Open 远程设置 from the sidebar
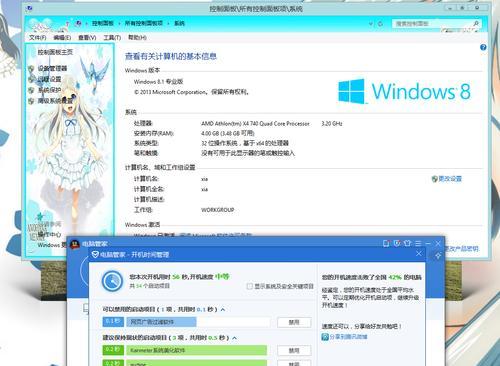The height and width of the screenshot is (366, 500). [49, 79]
